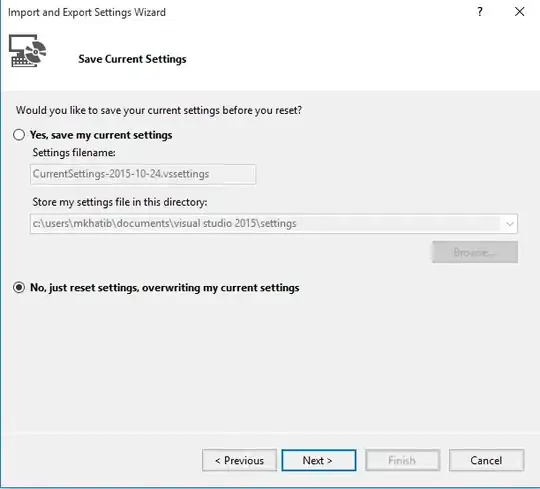Click the "Settings filename:" label
Image resolution: width=540 pixels, height=489 pixels.
[74, 153]
